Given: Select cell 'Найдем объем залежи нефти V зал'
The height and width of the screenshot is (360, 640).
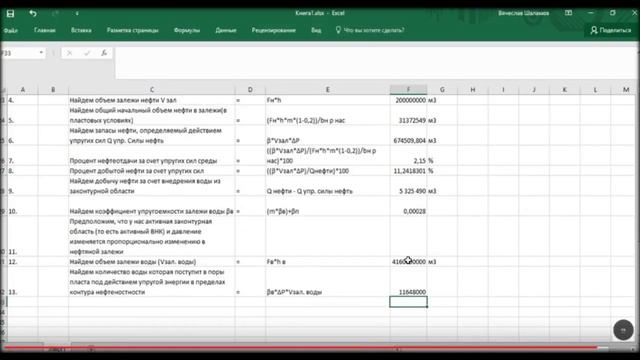Looking at the screenshot, I should (x=152, y=100).
